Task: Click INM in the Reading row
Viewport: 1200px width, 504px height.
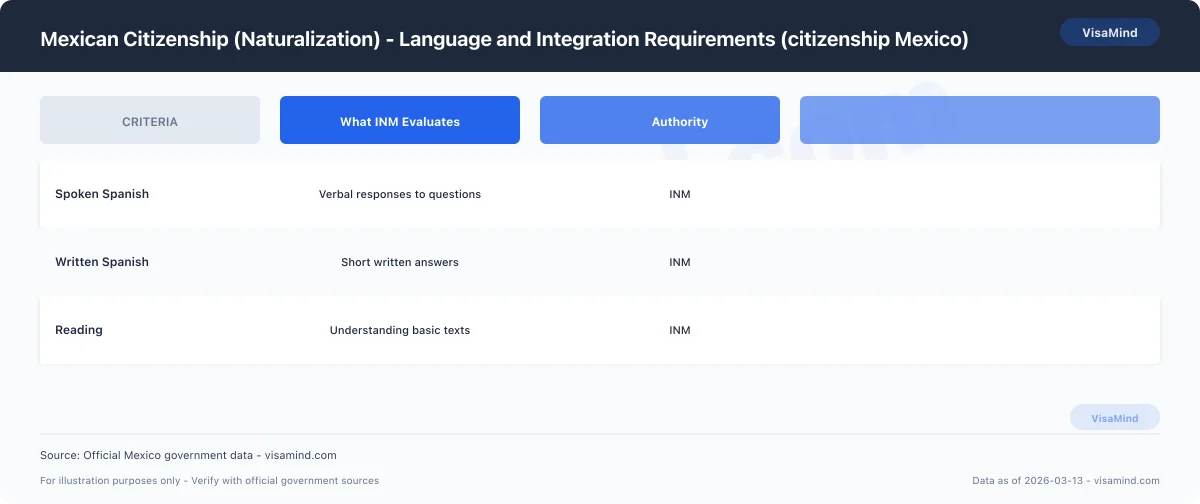Action: click(x=680, y=330)
